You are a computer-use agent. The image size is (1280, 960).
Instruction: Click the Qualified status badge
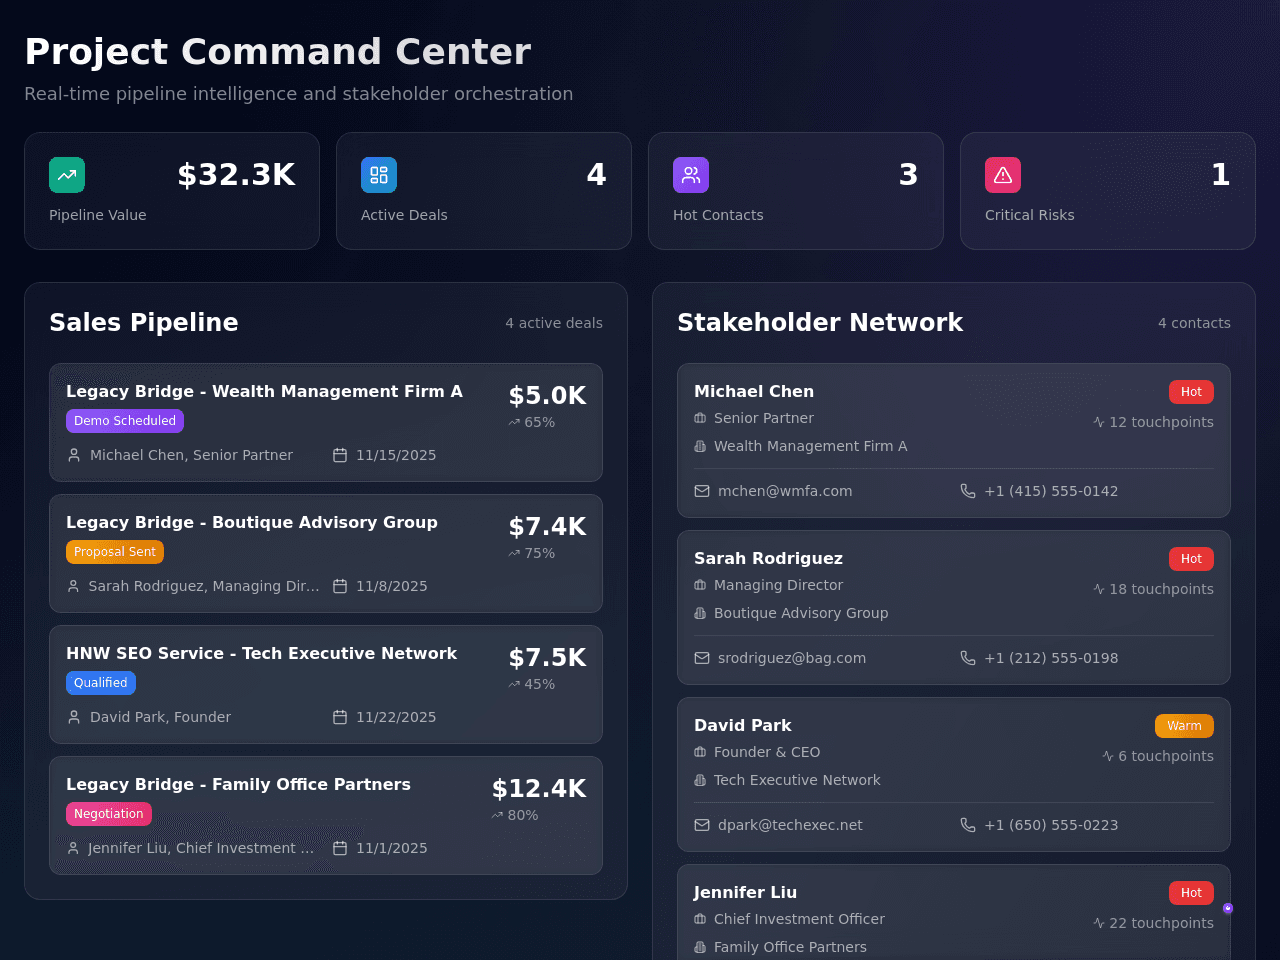(101, 683)
